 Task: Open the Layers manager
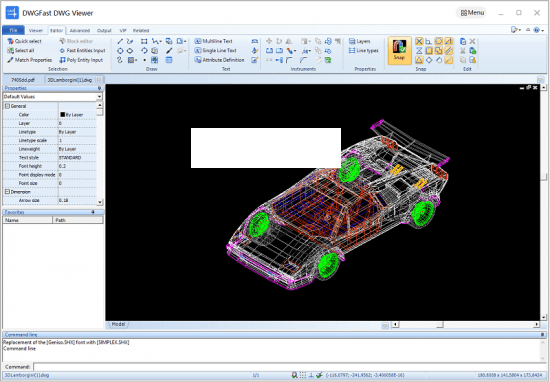[x=360, y=41]
